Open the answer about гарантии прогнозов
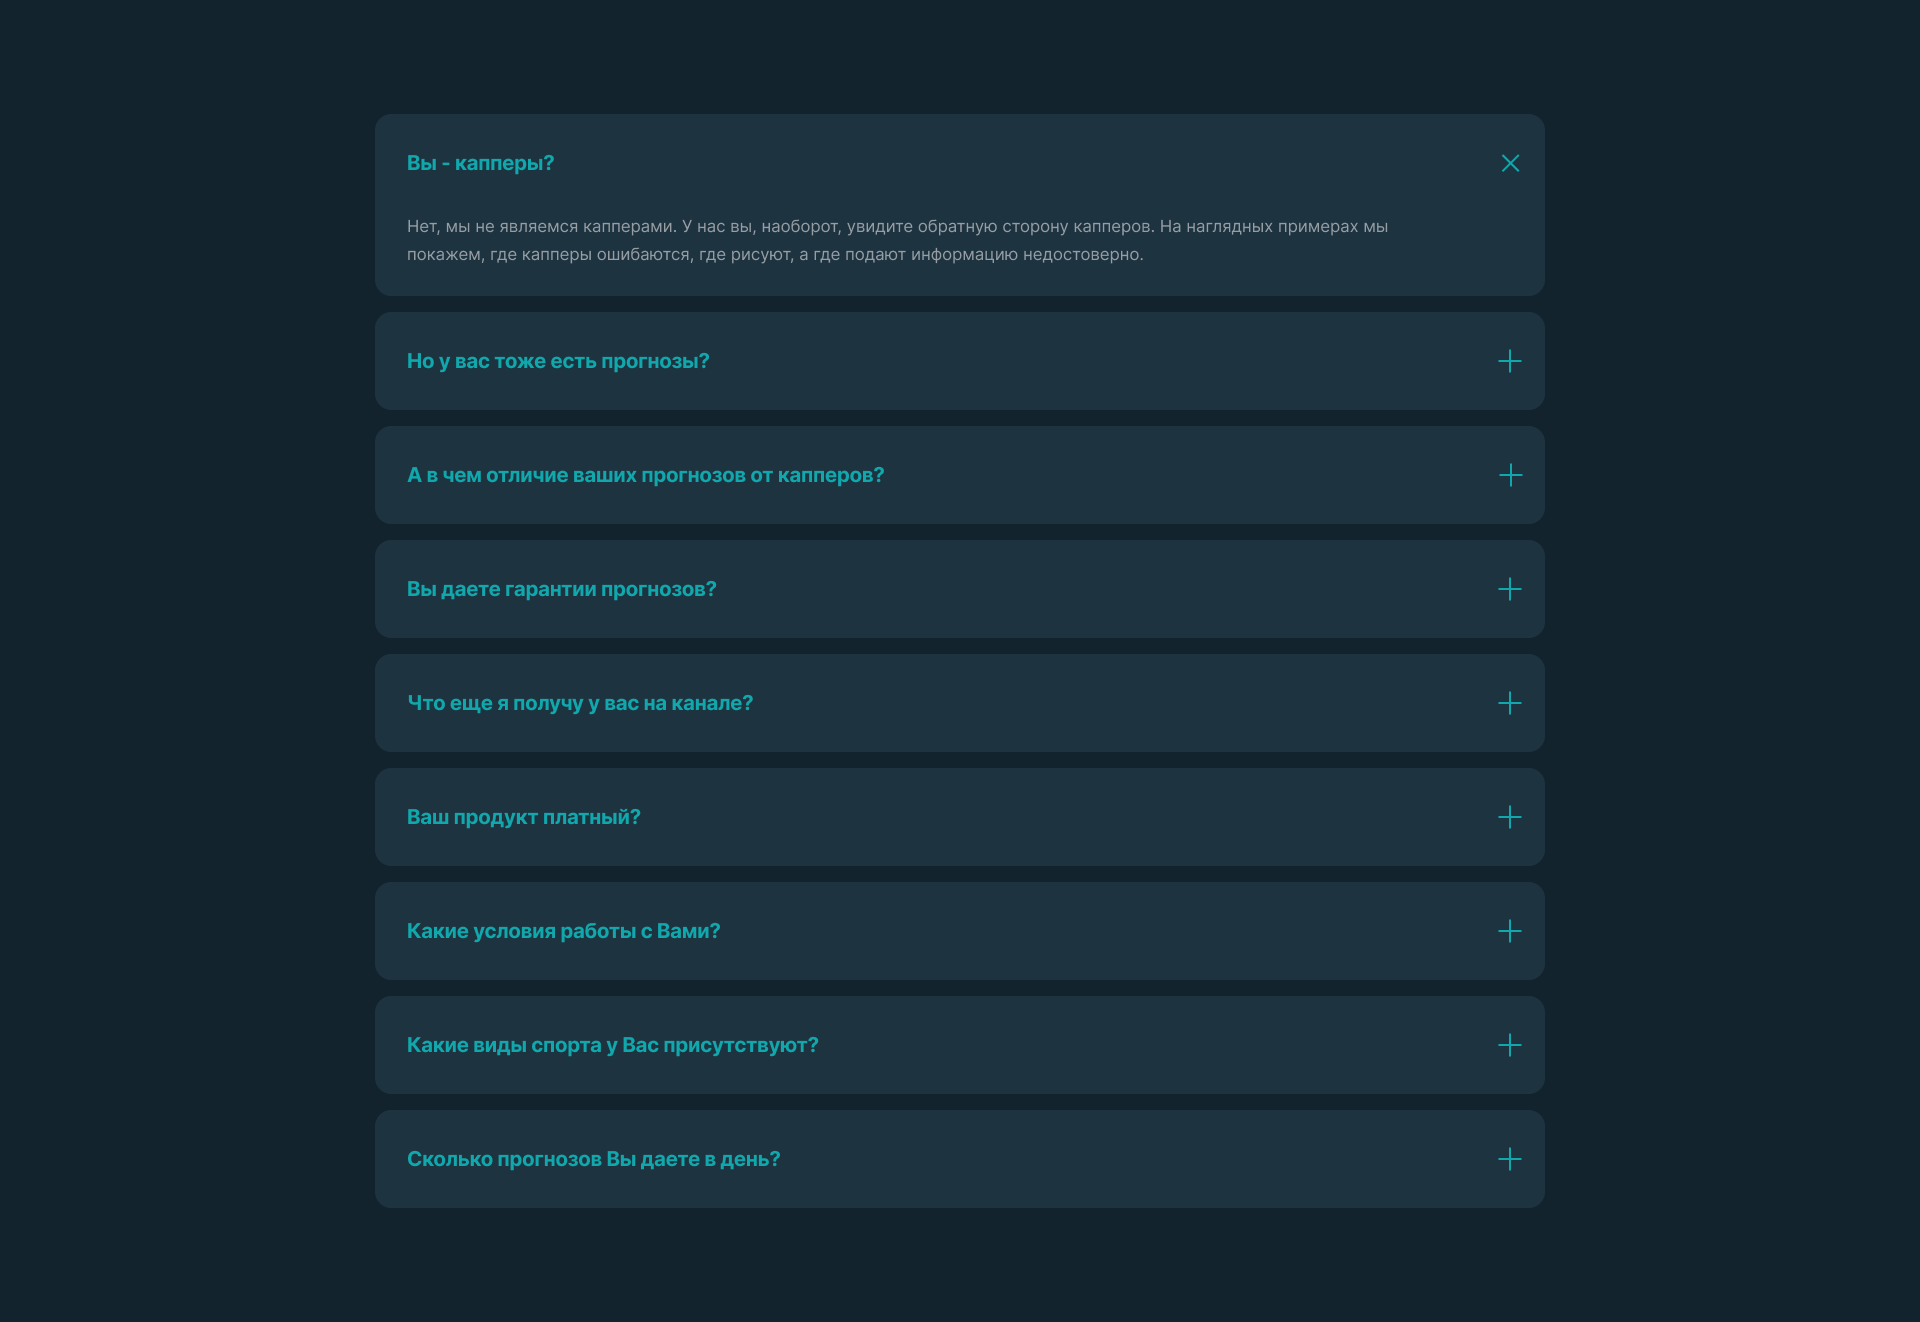 pos(561,589)
